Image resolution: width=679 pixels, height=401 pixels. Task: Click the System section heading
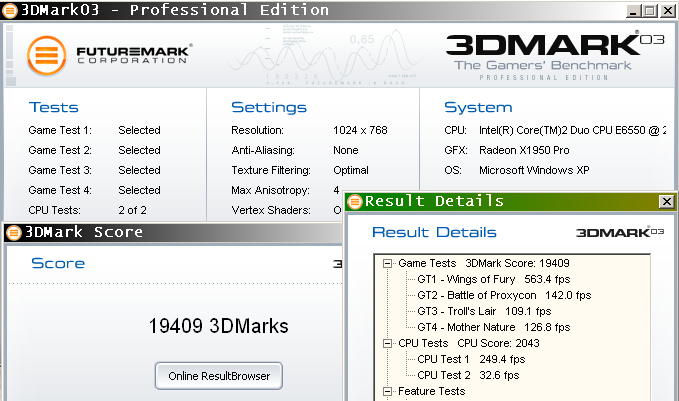[478, 107]
